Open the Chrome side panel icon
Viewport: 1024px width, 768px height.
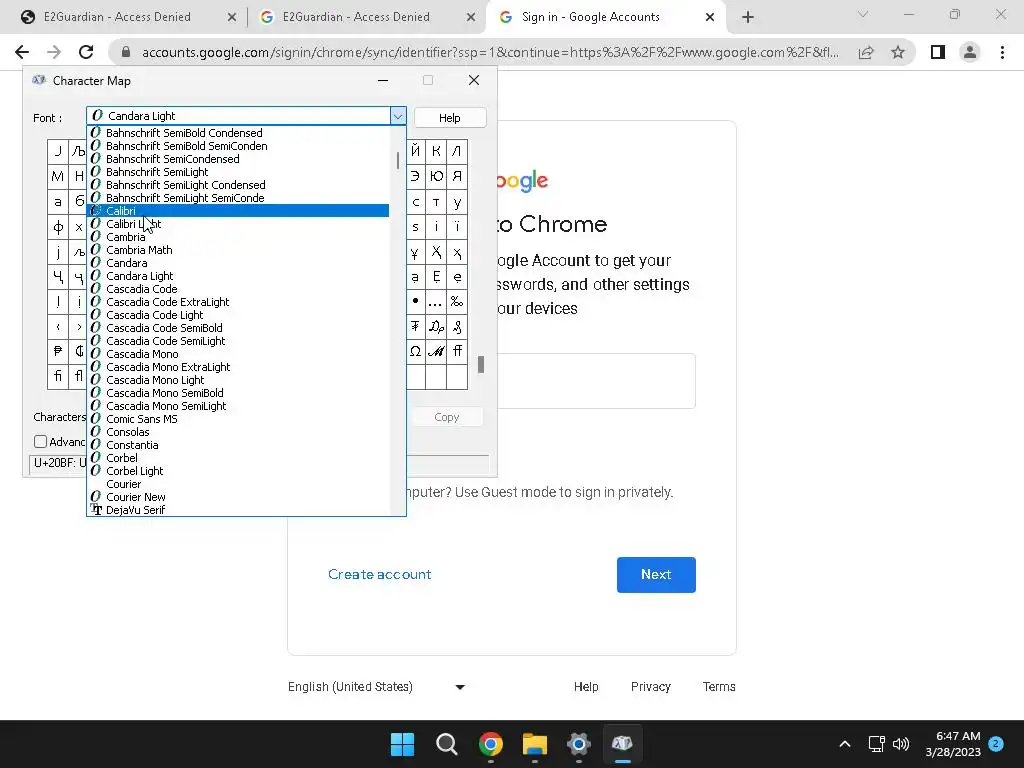938,52
